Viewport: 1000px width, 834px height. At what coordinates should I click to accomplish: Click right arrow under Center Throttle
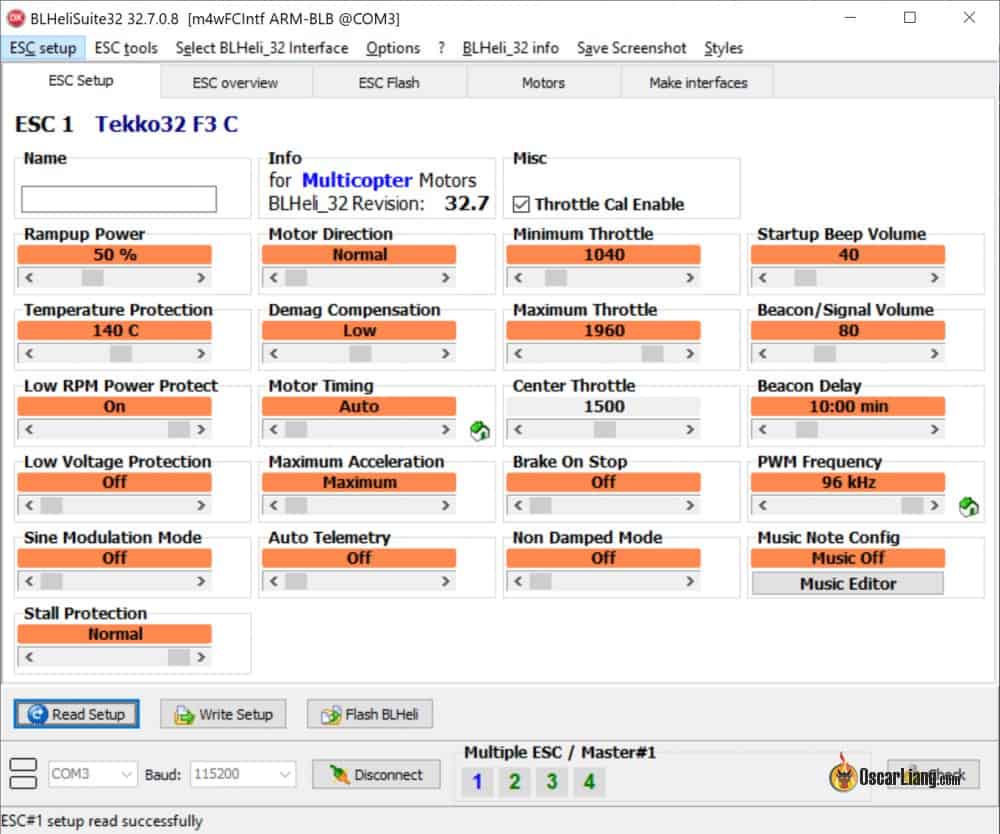(689, 429)
